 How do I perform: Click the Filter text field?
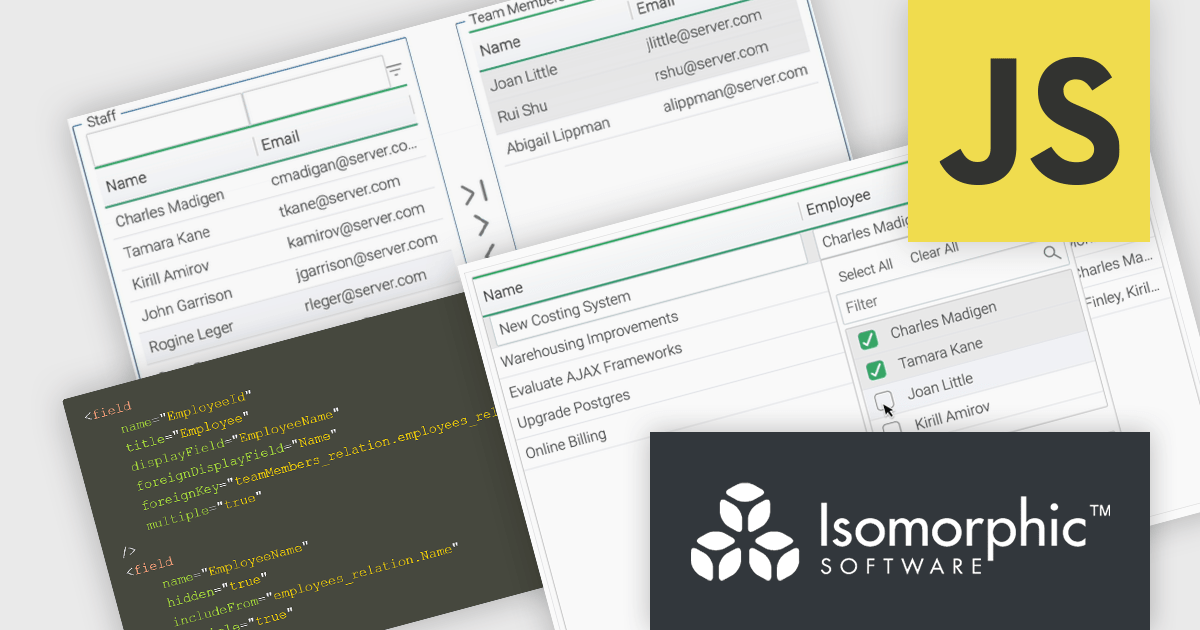950,296
